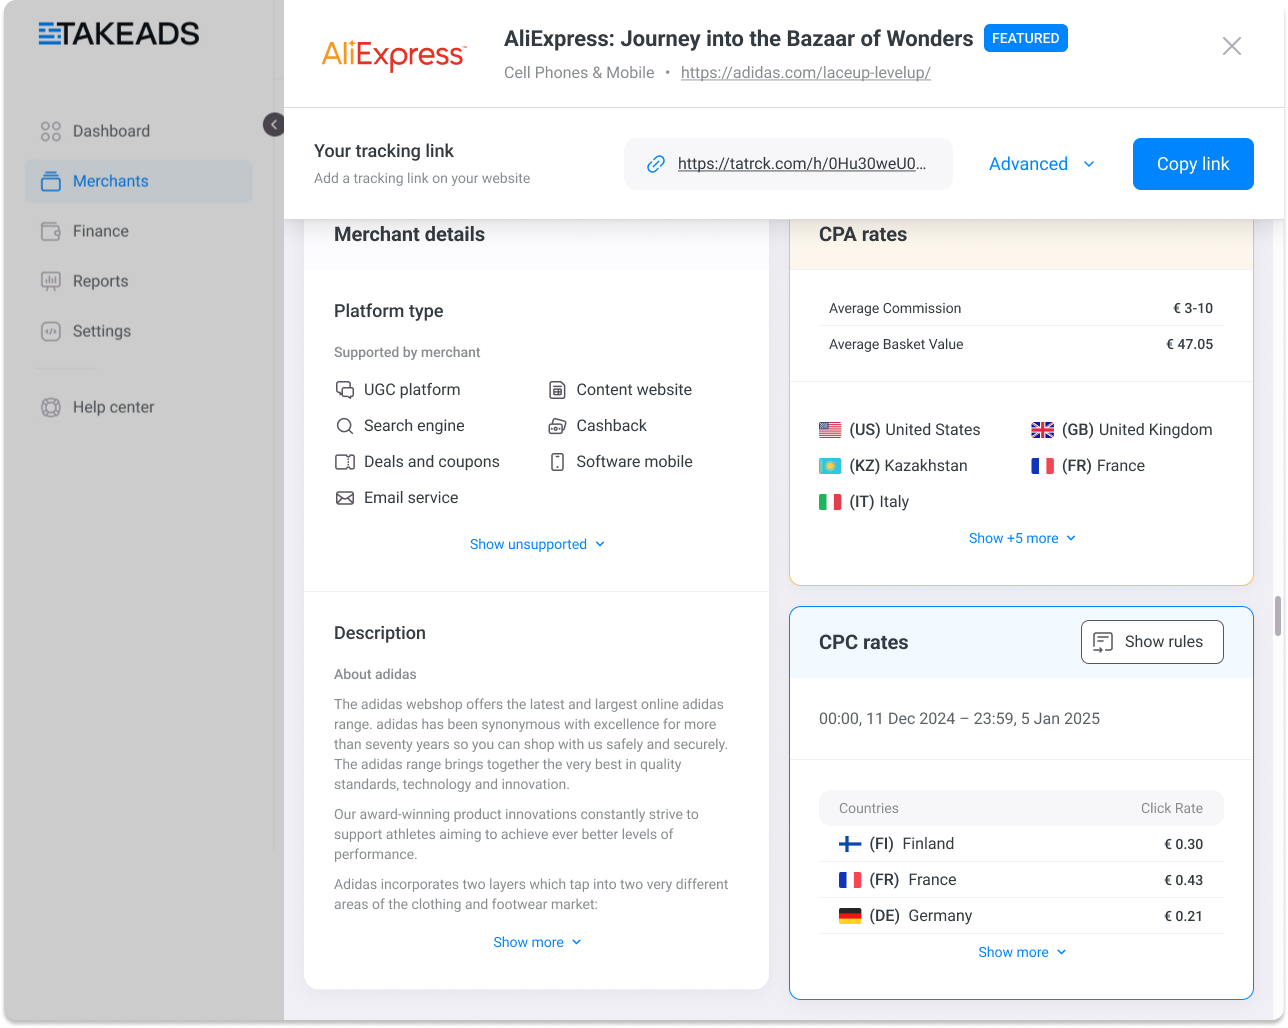Click the Cashback icon
1288x1028 pixels.
click(556, 425)
